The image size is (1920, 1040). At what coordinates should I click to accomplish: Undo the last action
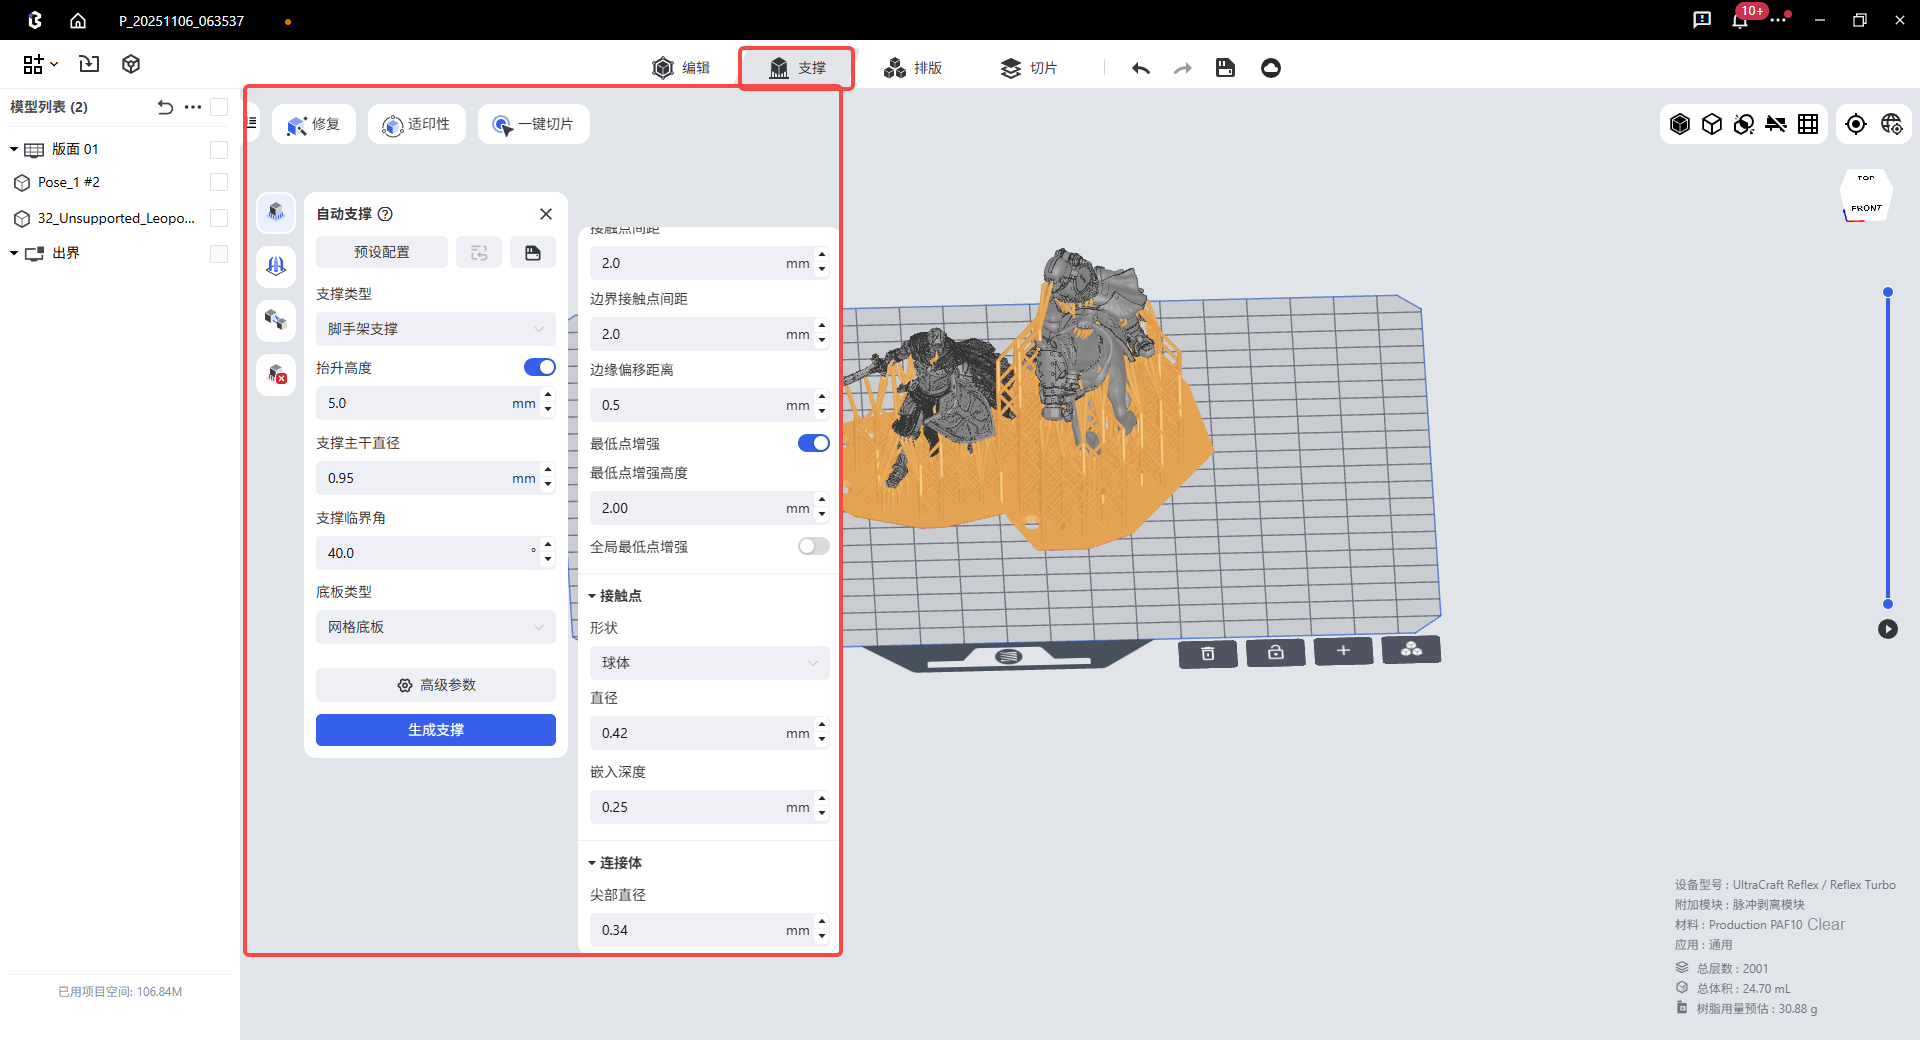point(1141,68)
